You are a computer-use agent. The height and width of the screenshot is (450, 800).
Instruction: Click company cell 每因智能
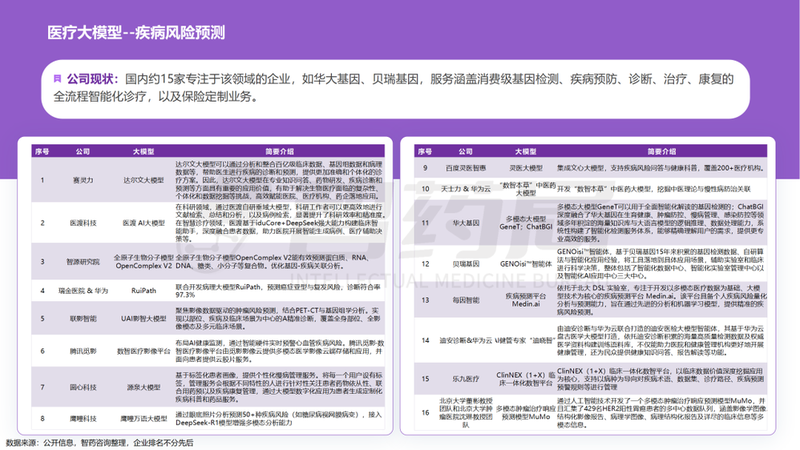click(465, 300)
